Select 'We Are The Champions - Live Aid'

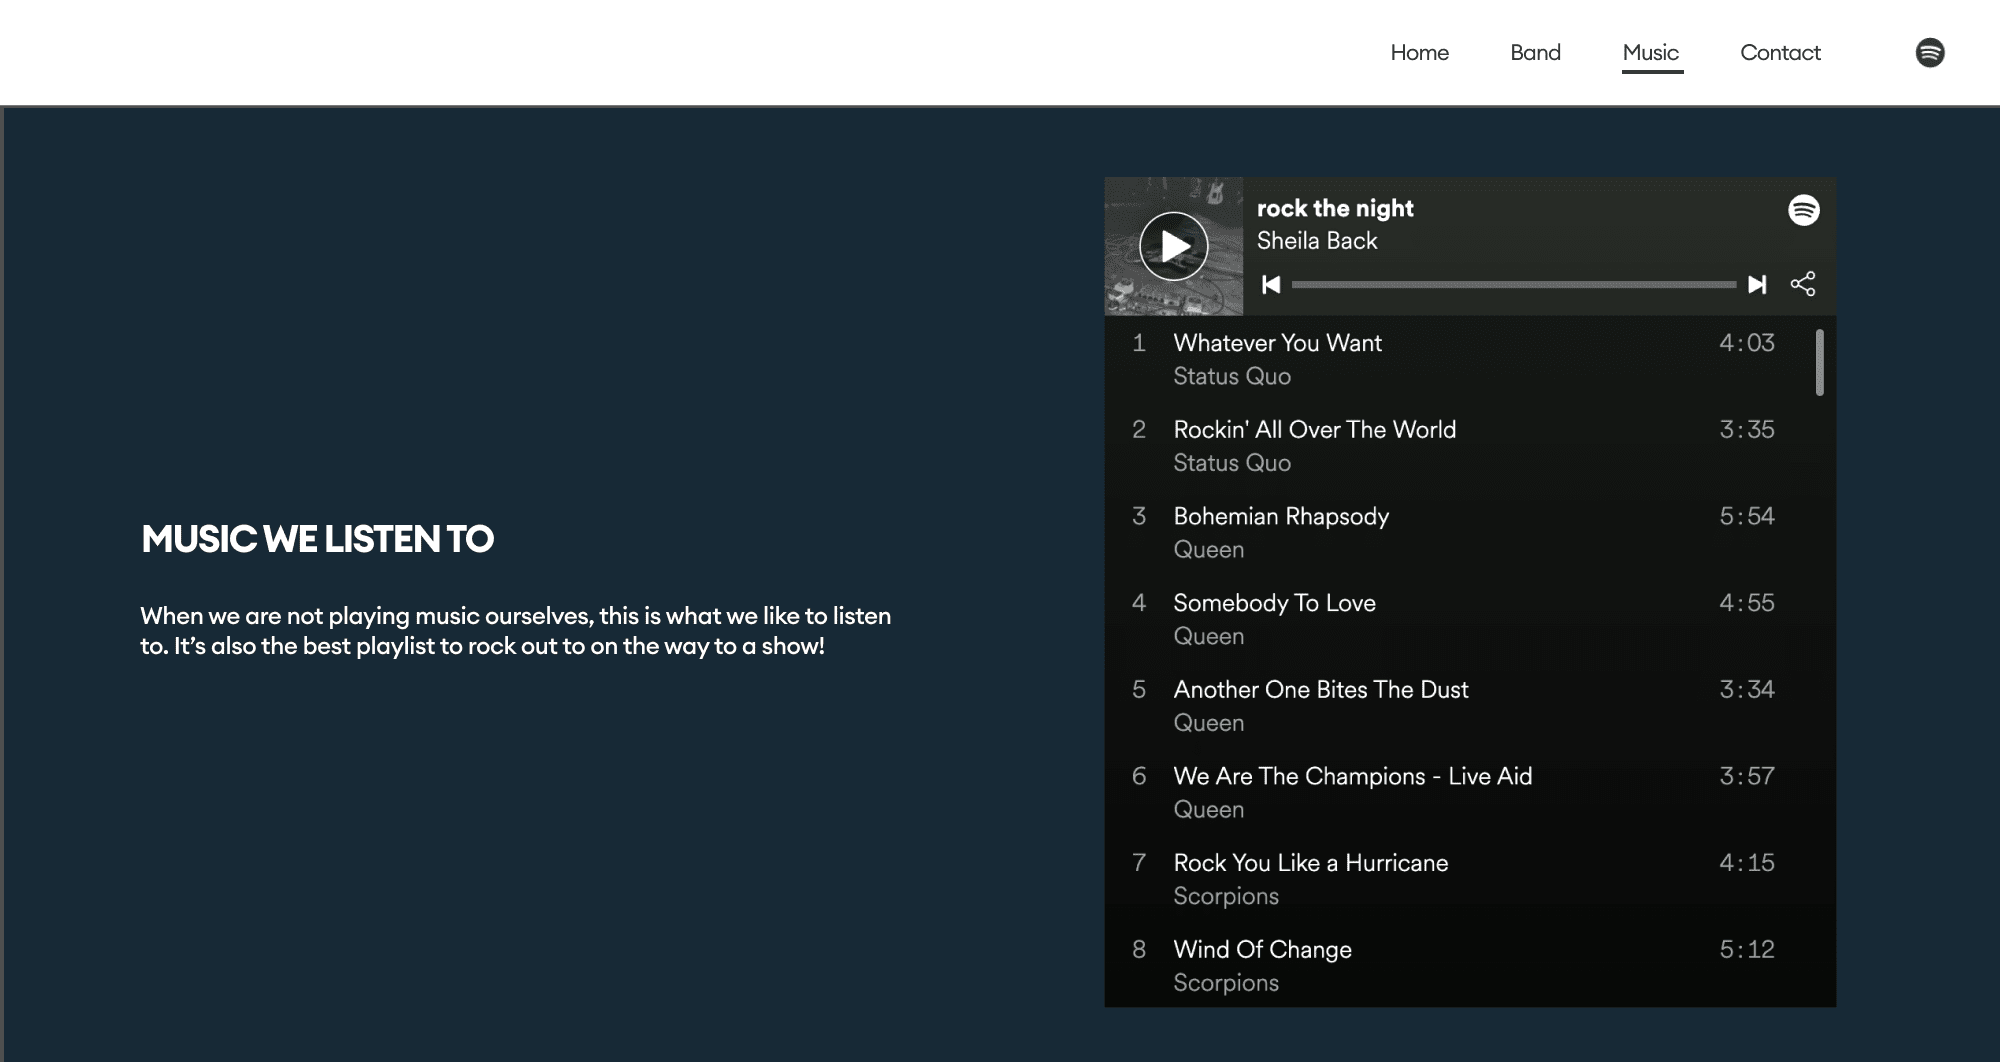[1353, 776]
